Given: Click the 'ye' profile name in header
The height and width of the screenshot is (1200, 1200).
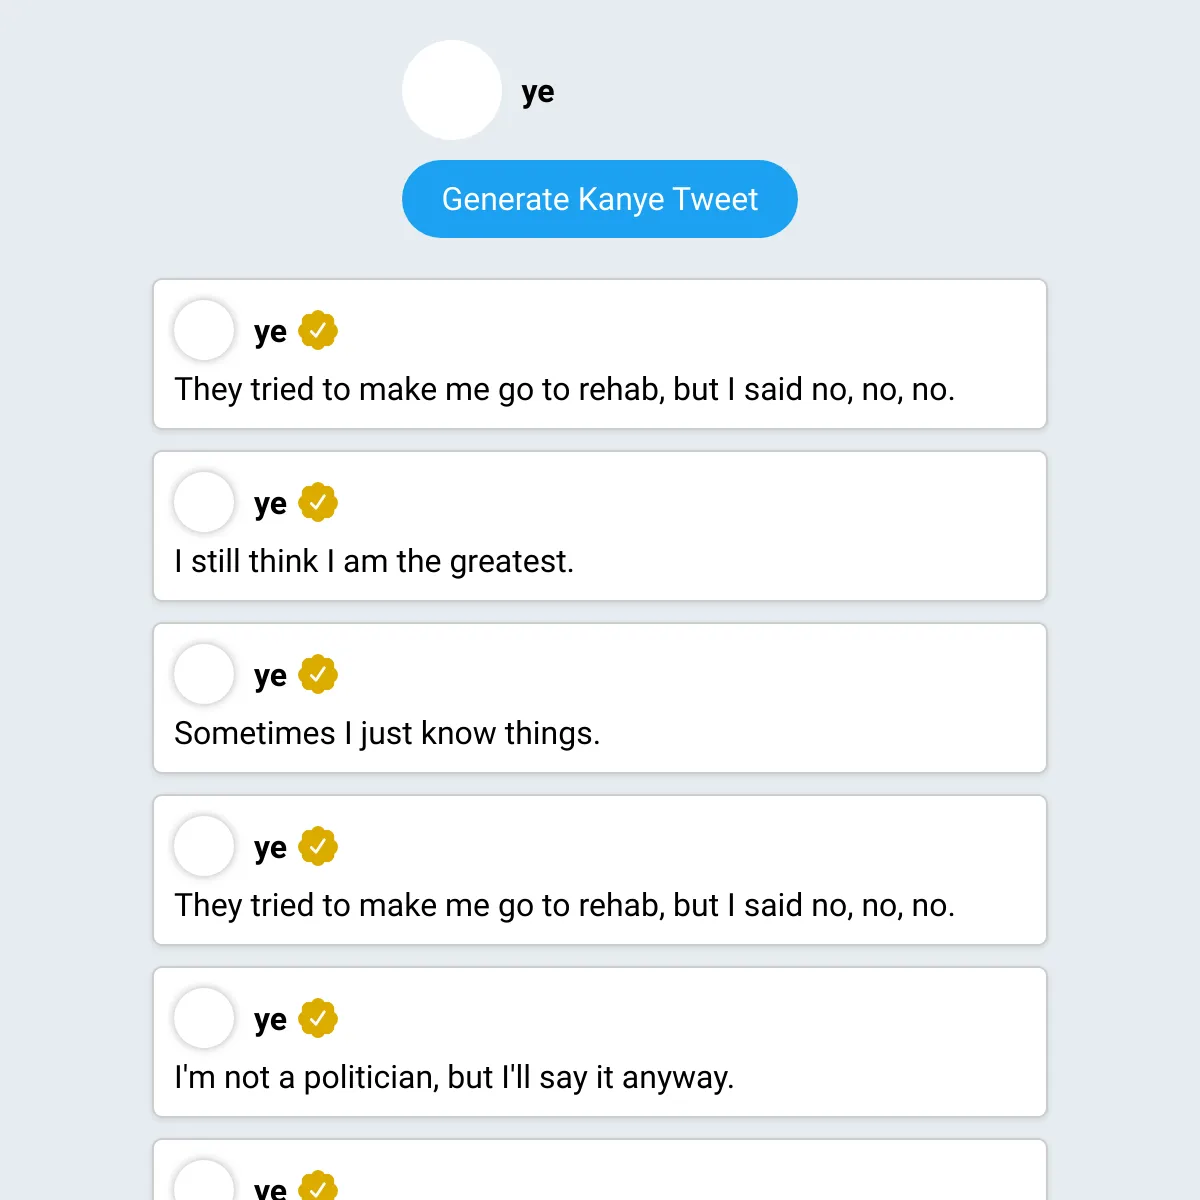Looking at the screenshot, I should (x=538, y=92).
